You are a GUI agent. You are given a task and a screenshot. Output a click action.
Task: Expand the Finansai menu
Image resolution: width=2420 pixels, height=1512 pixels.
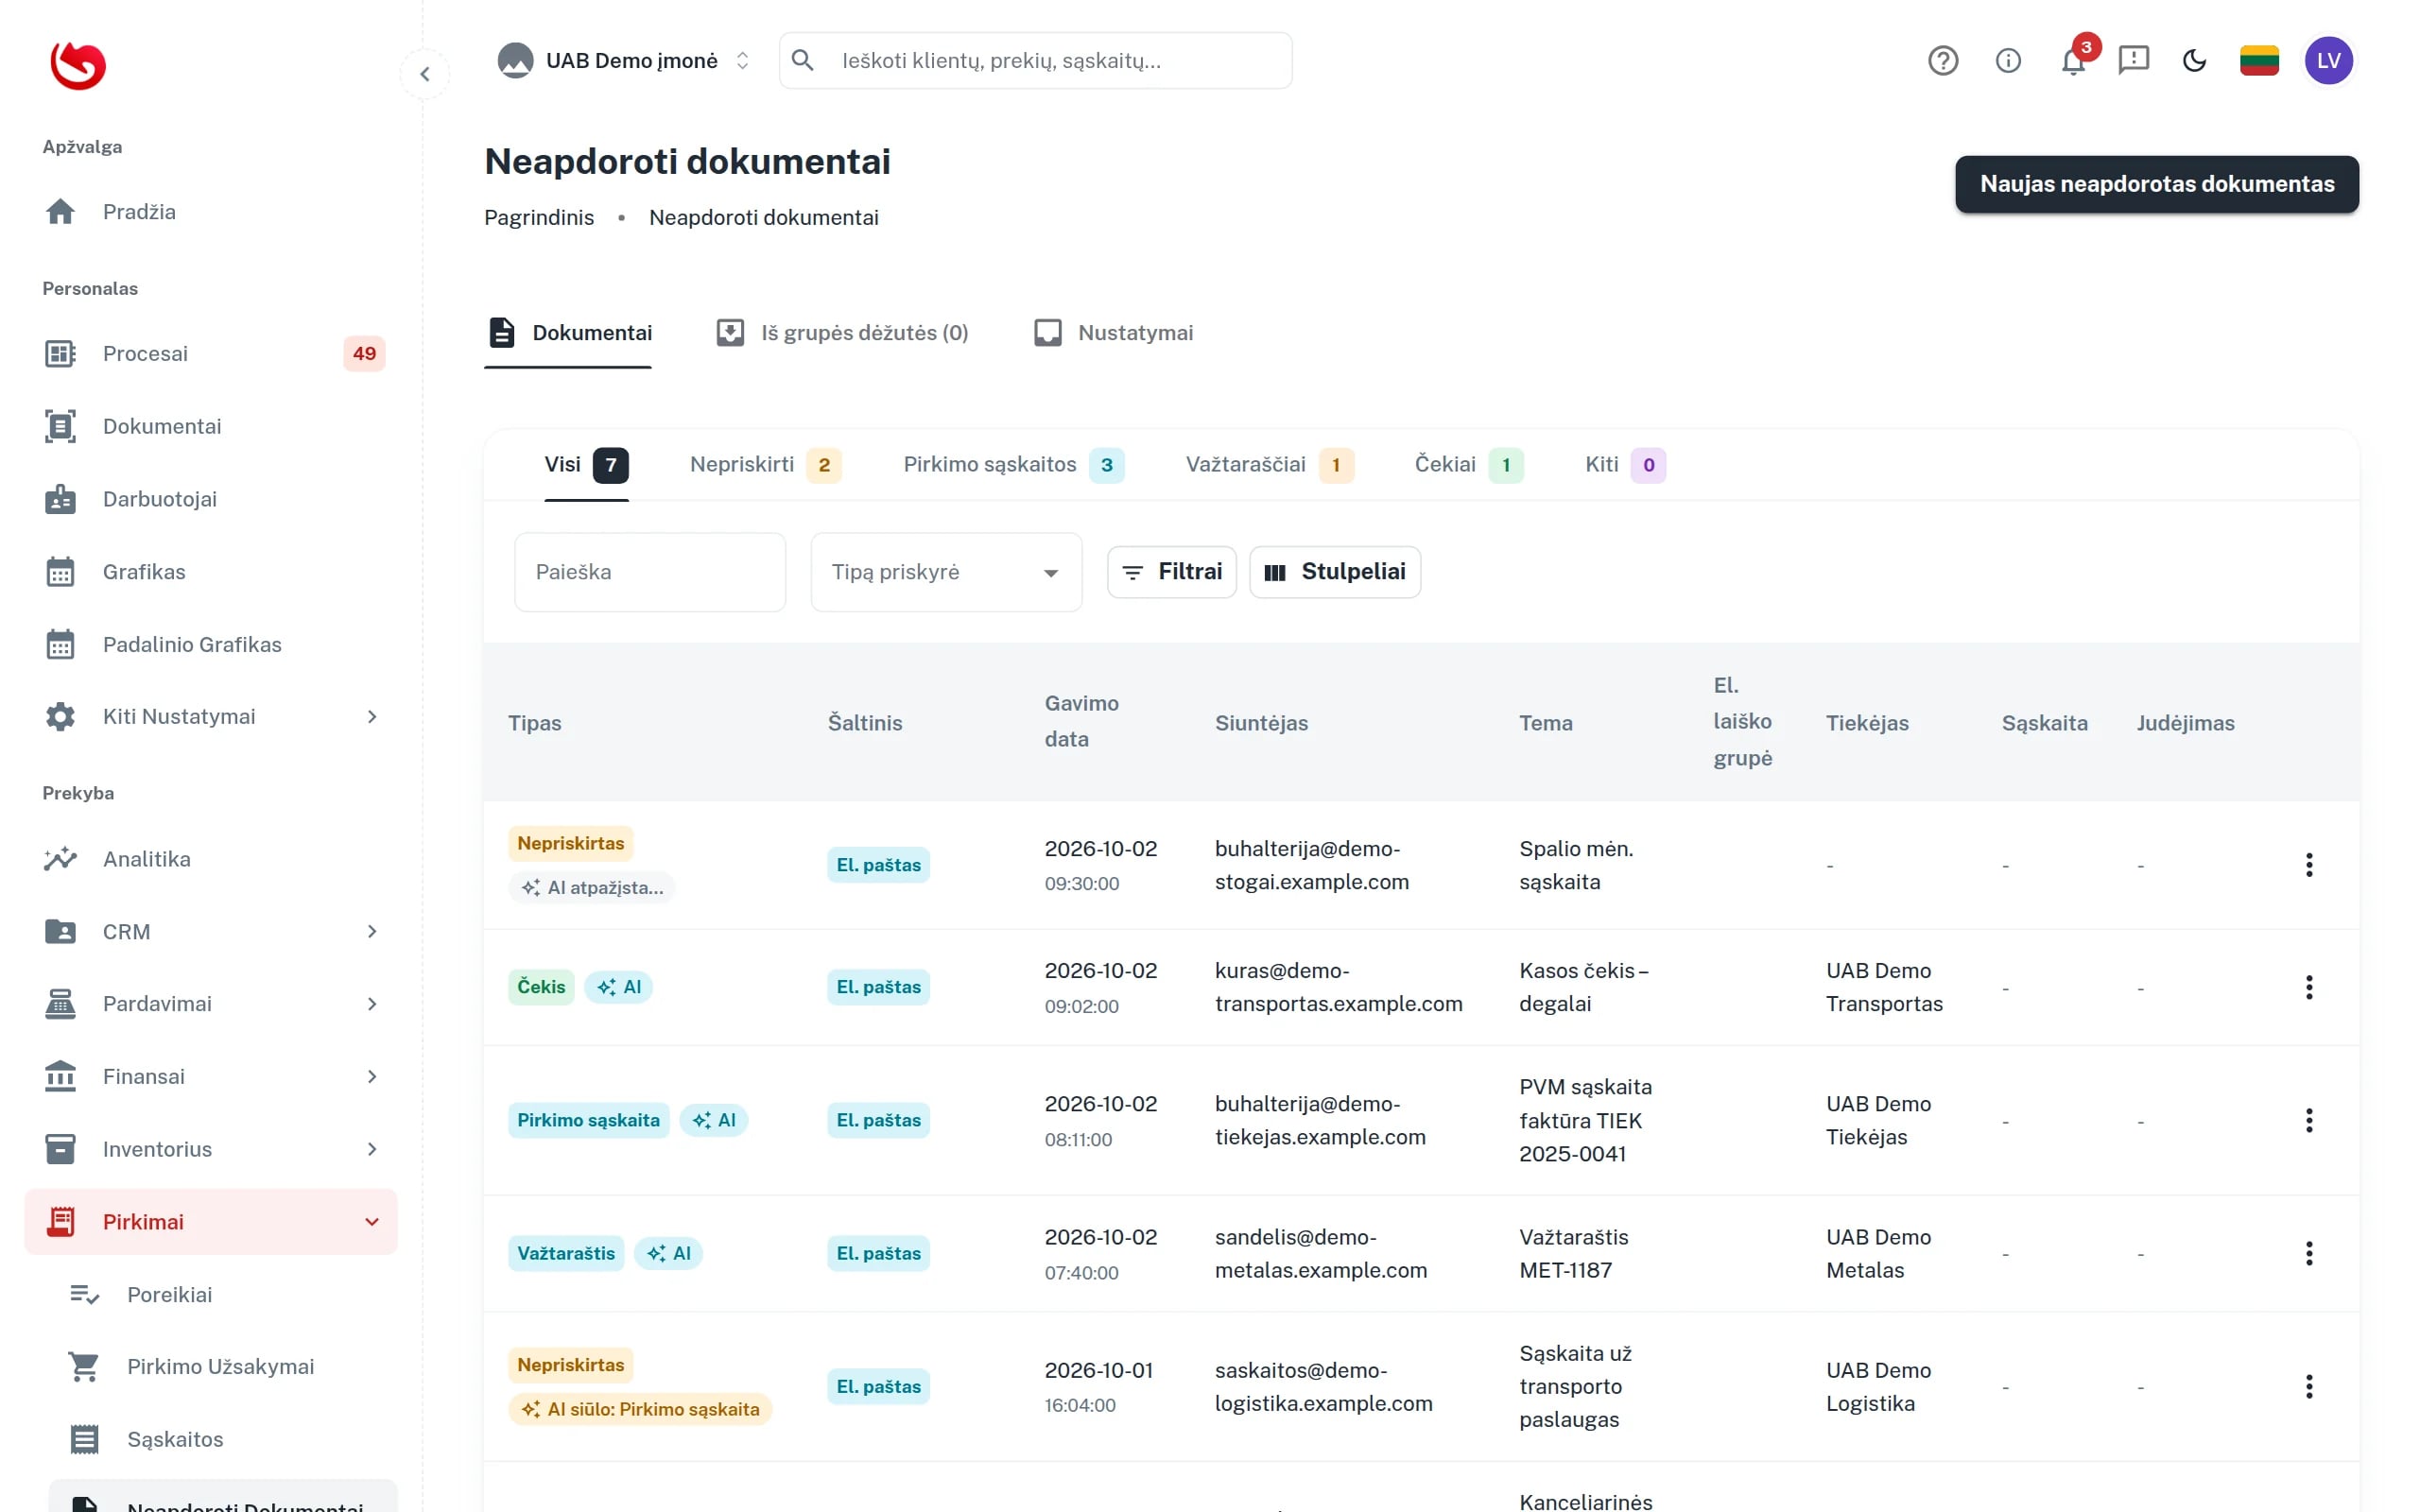pos(211,1077)
